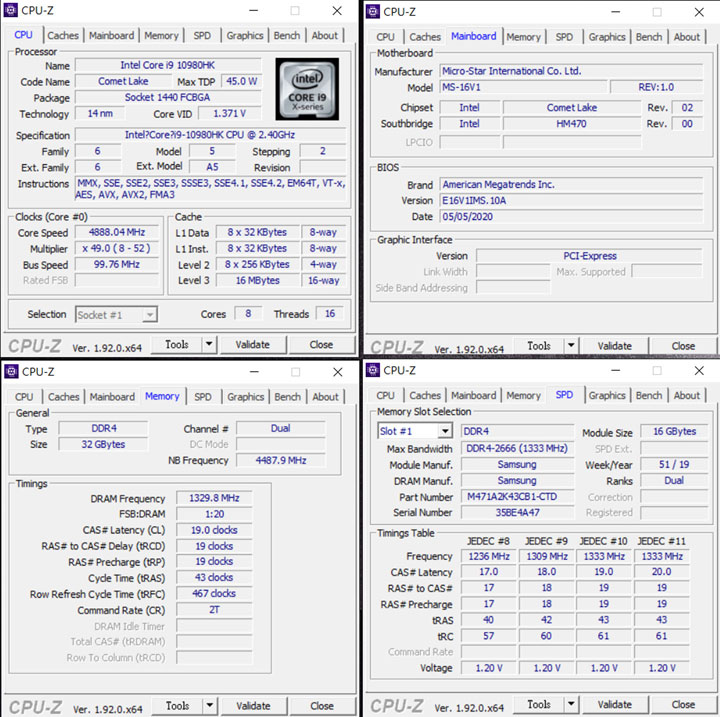Click the Level 3 cache value 16 MBytes
The height and width of the screenshot is (717, 720).
(x=258, y=281)
